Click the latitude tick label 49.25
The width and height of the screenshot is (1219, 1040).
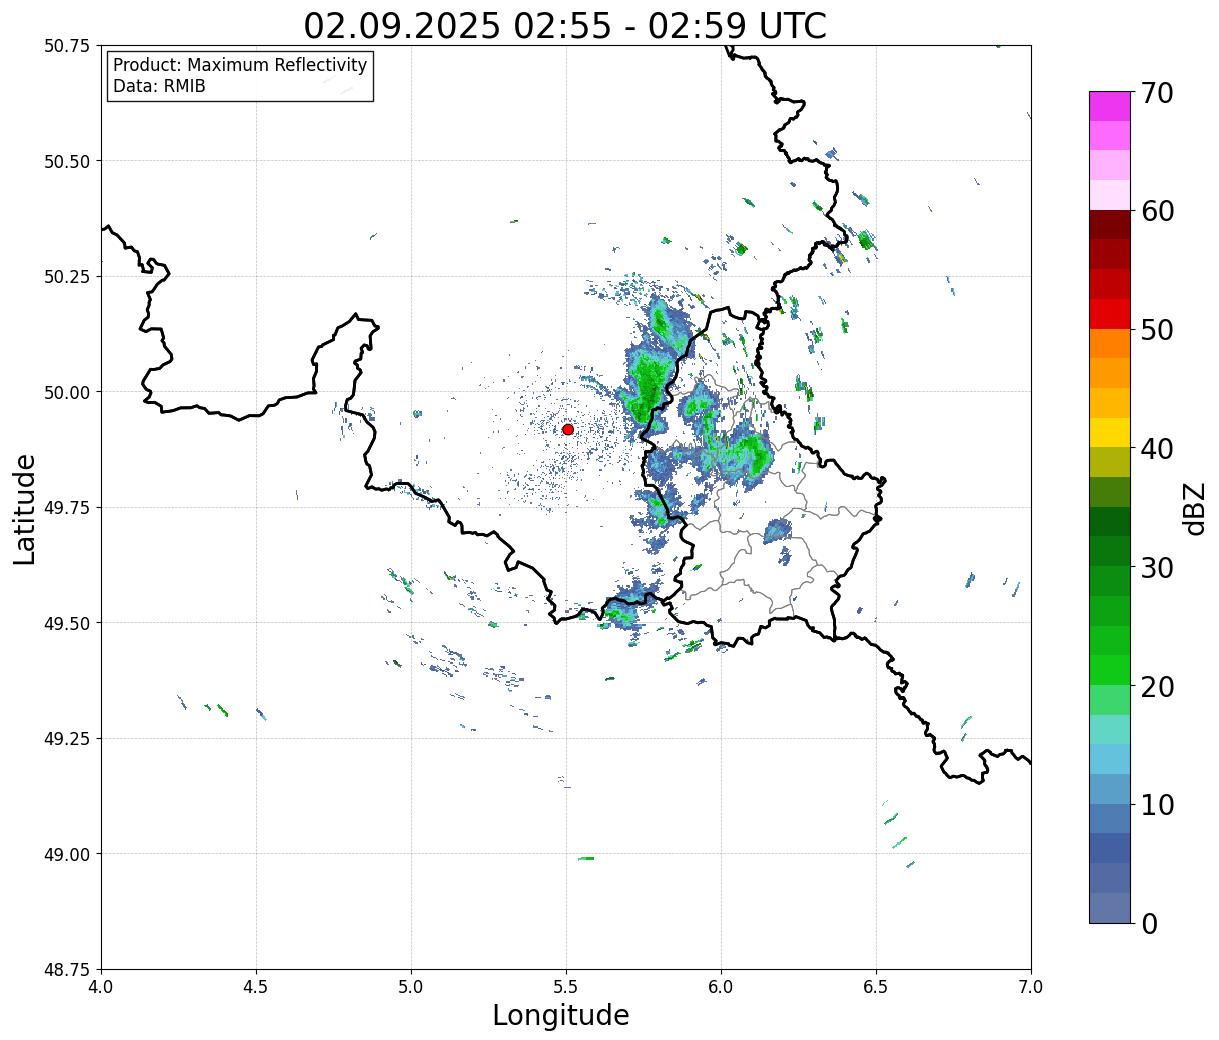(66, 739)
